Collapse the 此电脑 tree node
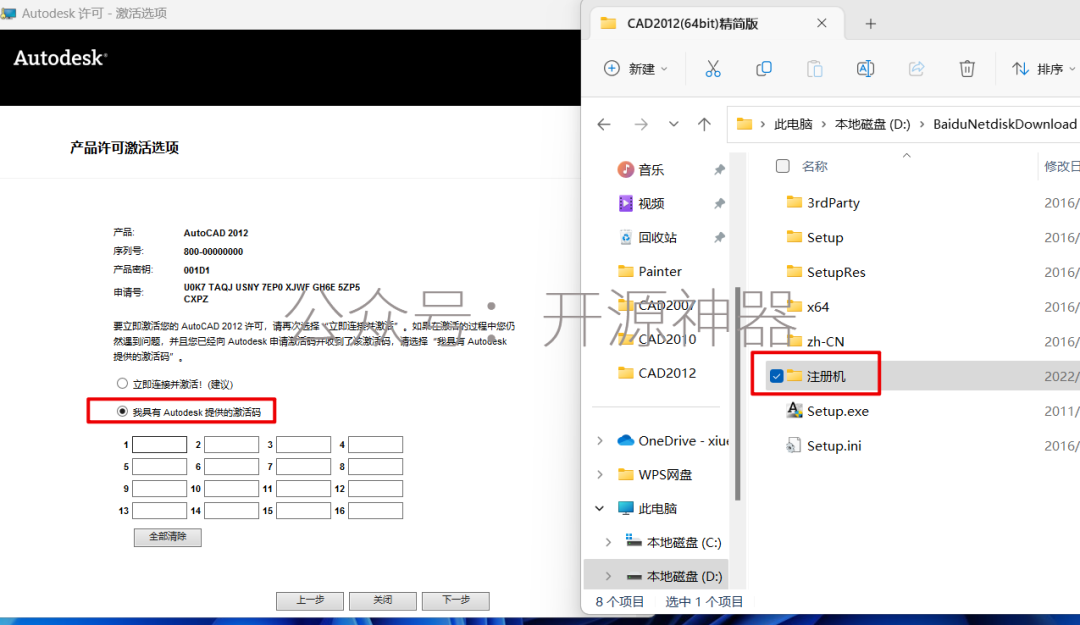The image size is (1080, 625). click(600, 509)
